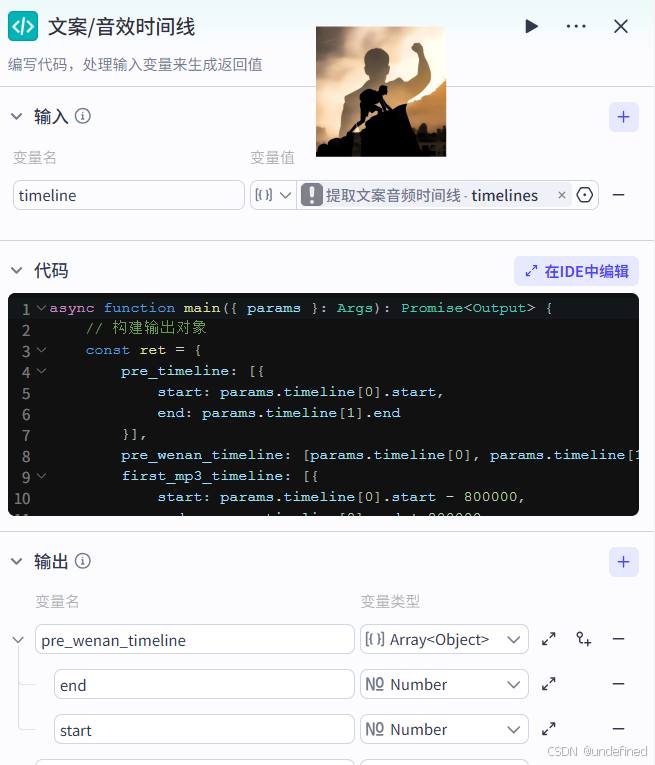Click the mountain climber silhouette image
Viewport: 655px width, 765px height.
coord(381,91)
